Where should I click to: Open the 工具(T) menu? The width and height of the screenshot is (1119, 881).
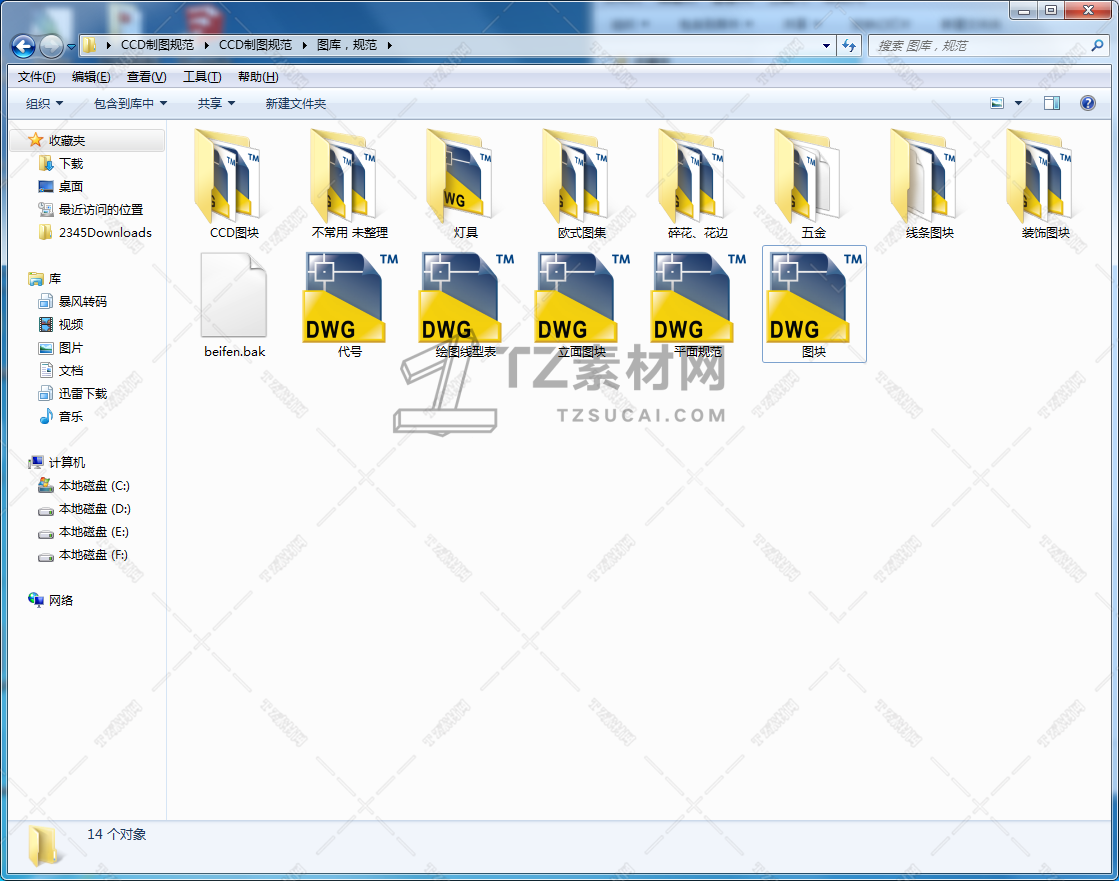pyautogui.click(x=202, y=76)
